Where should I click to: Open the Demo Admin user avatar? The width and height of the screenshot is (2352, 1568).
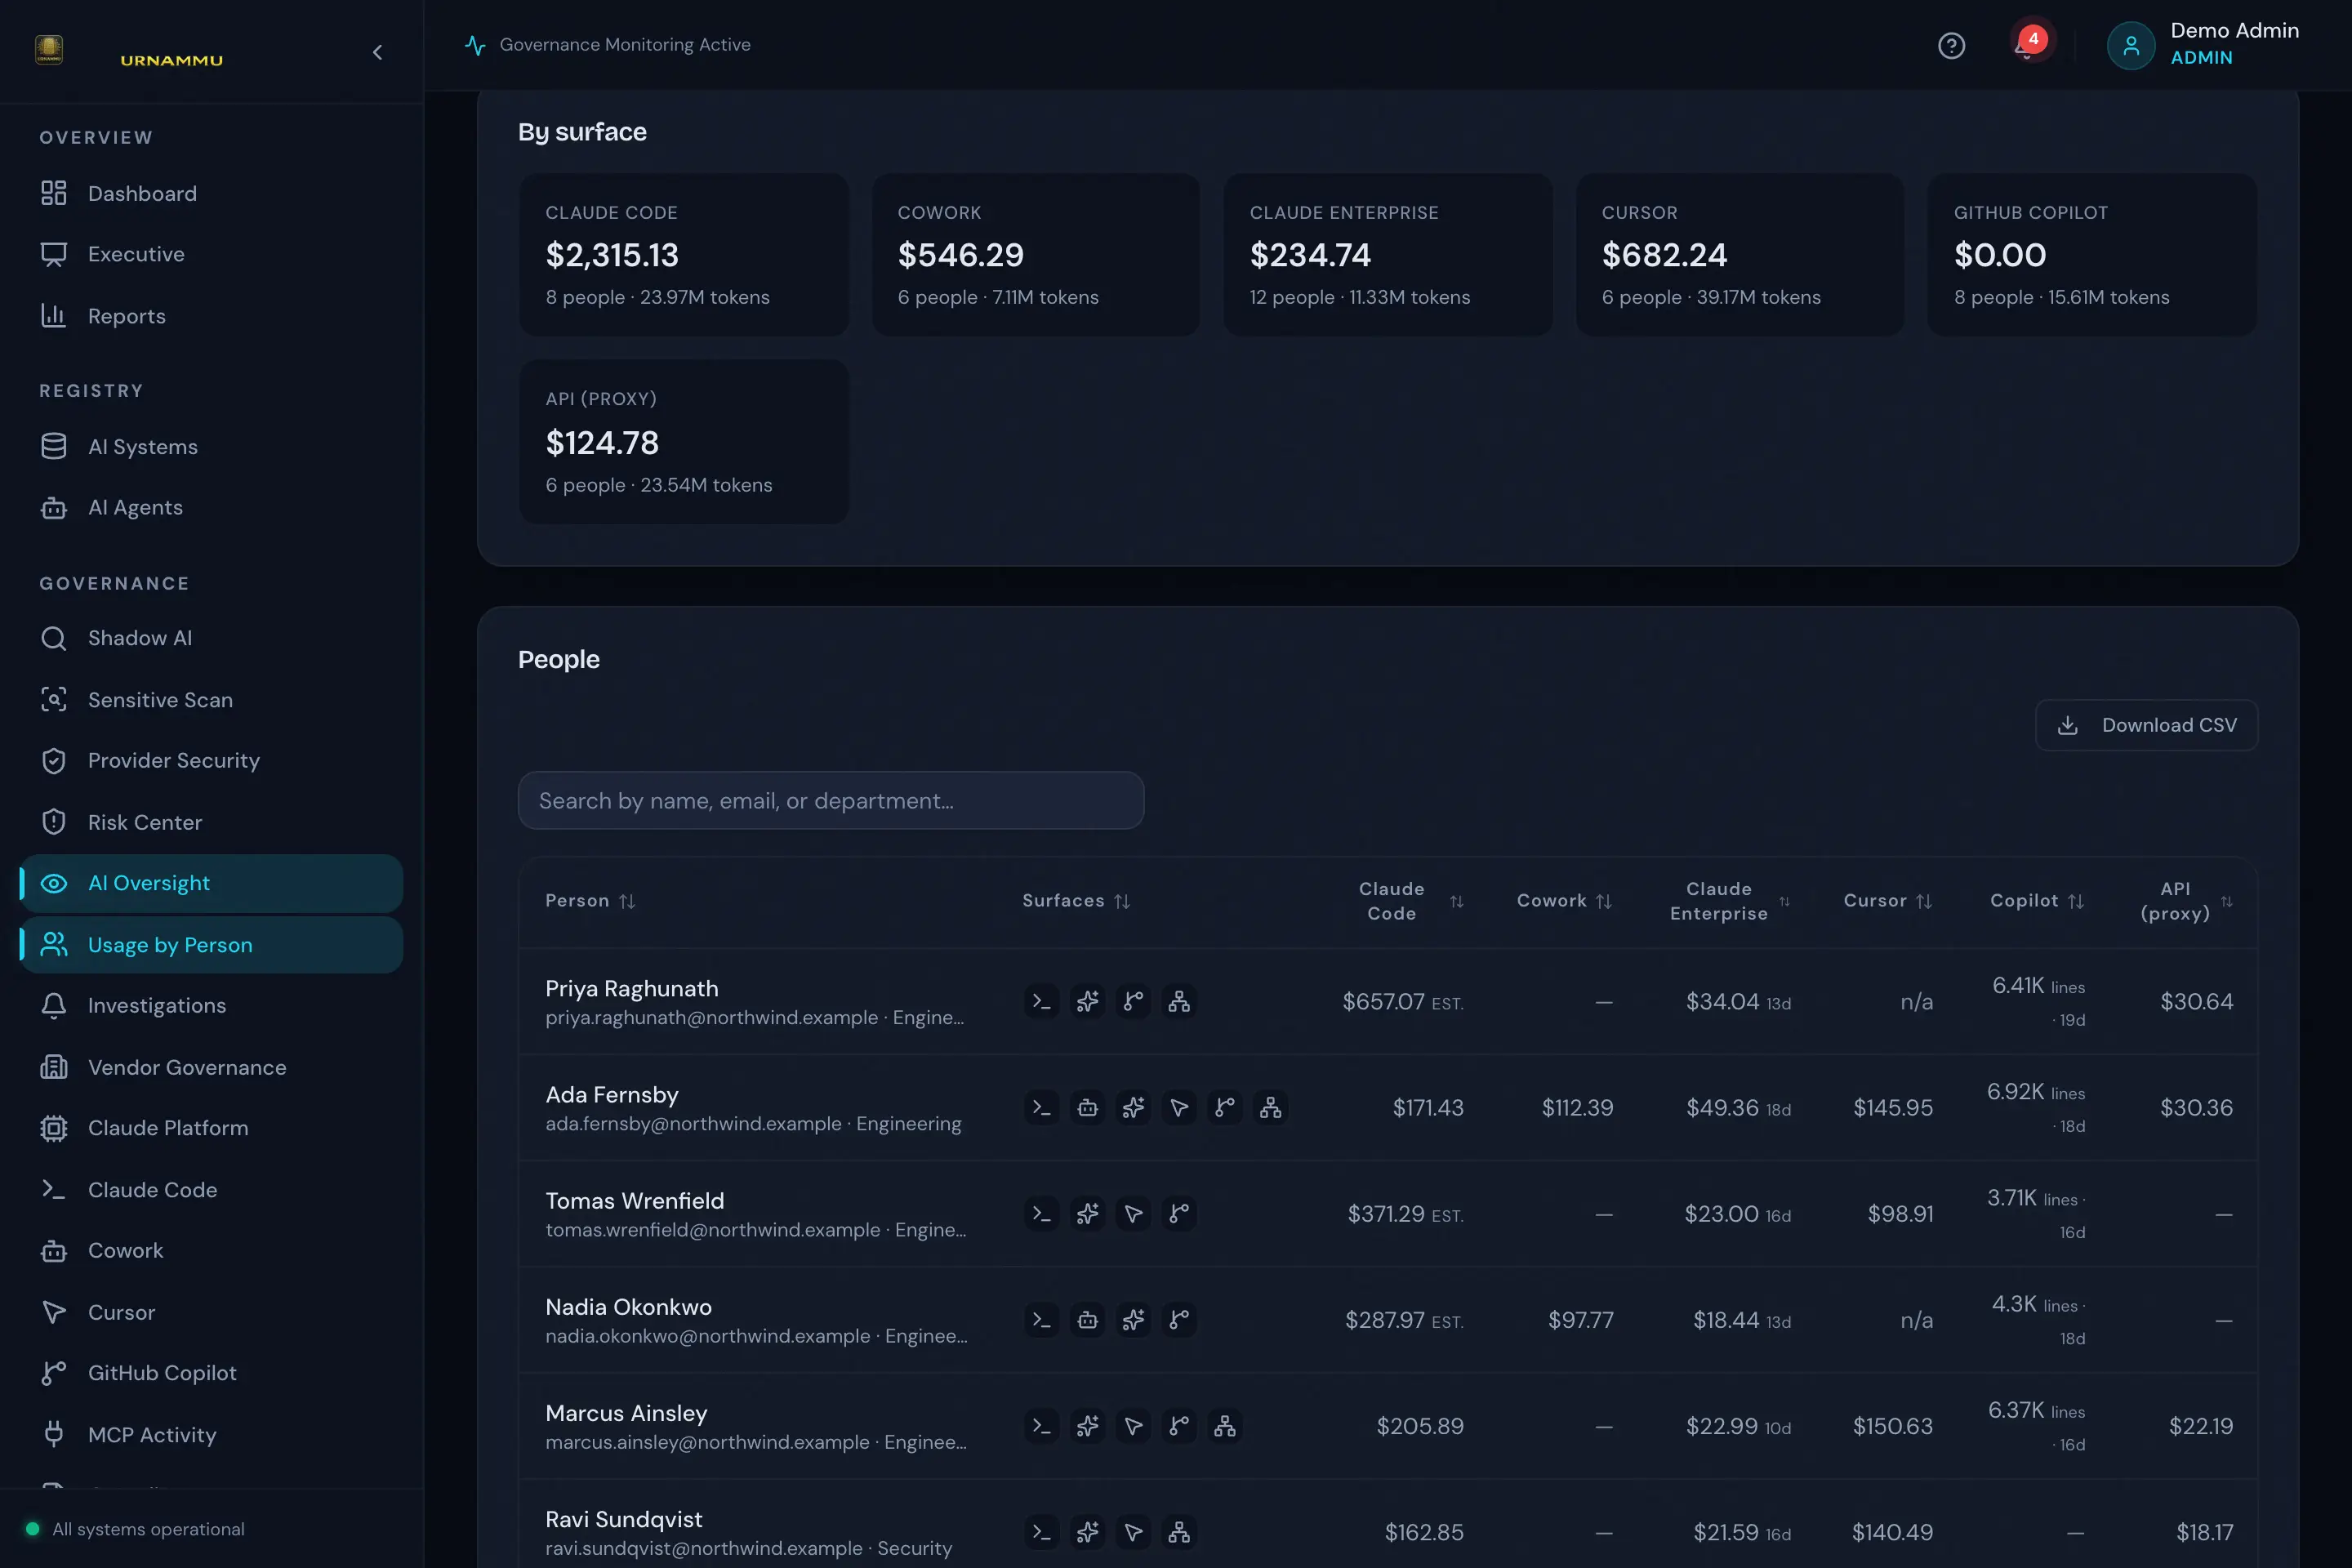[2131, 46]
